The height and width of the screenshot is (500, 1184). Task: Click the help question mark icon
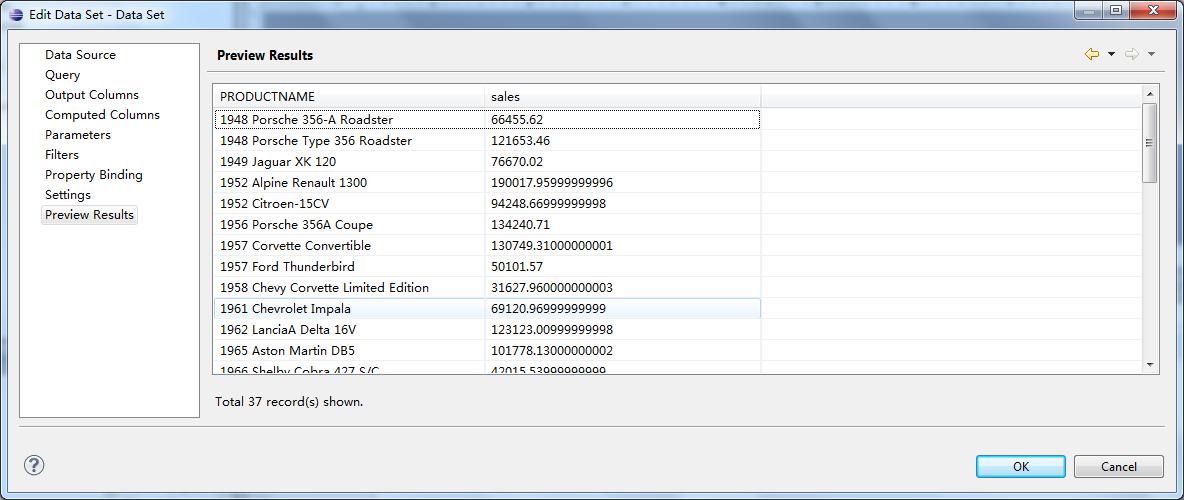pyautogui.click(x=35, y=465)
